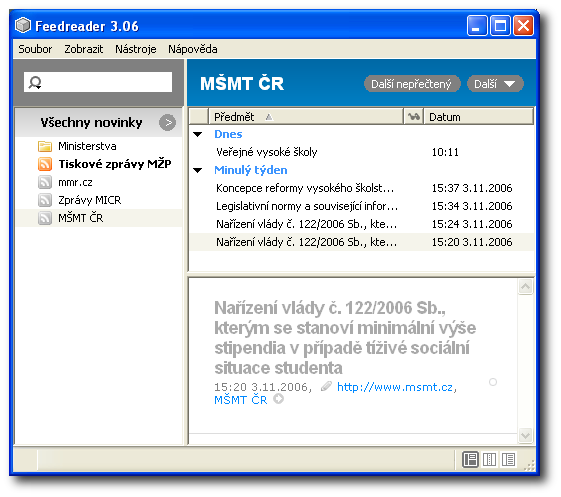Viewport: 561px width, 497px height.
Task: Sort by the read-status column icon
Action: tap(414, 117)
